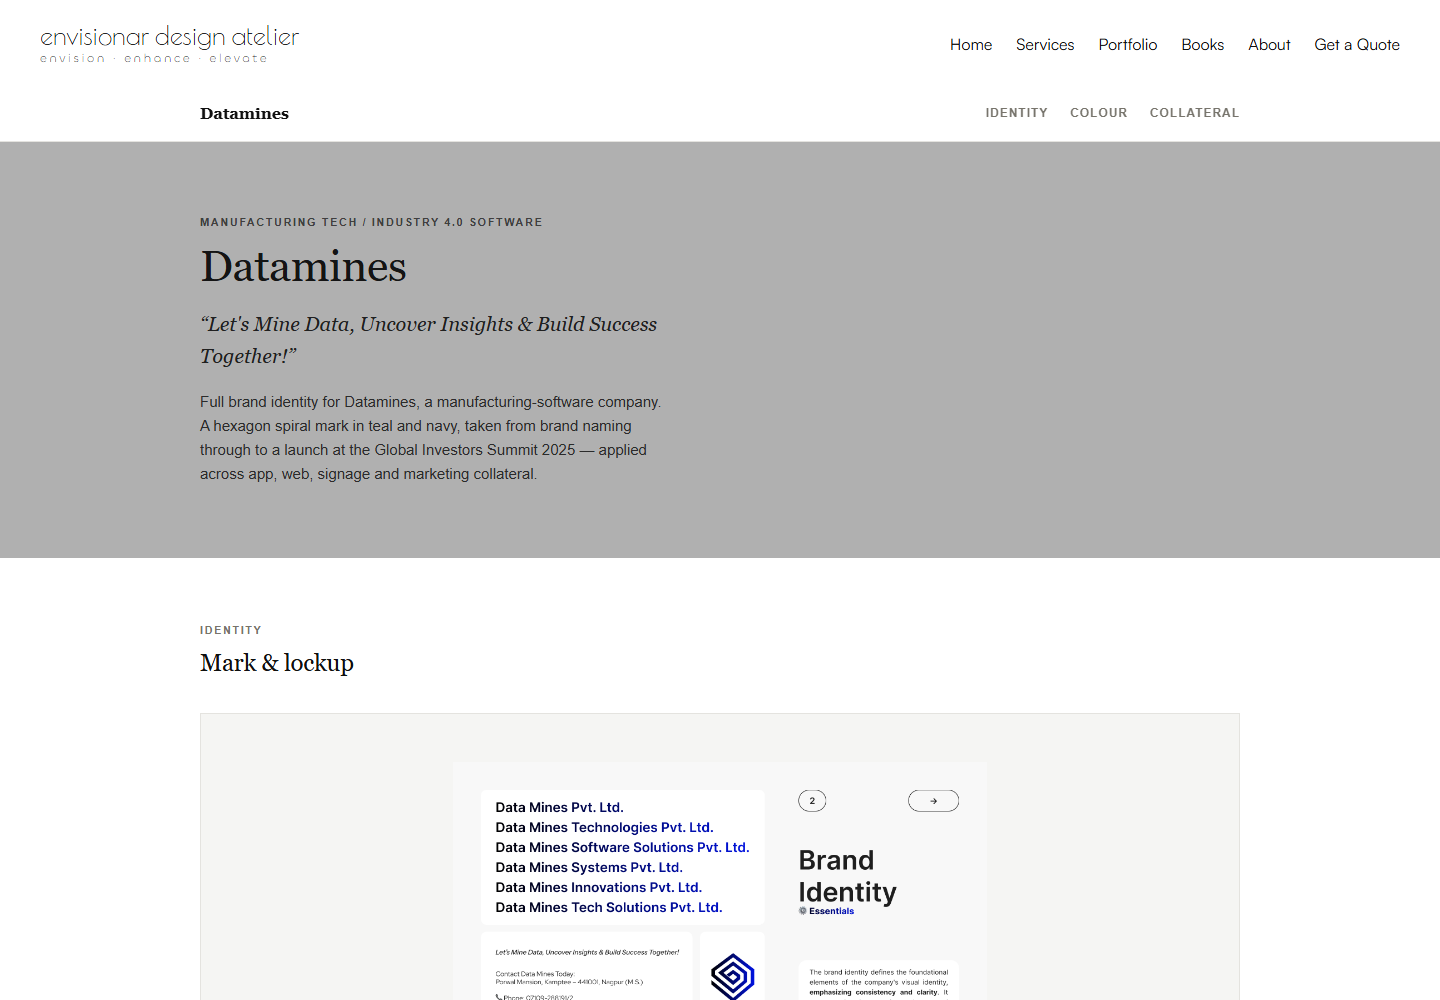Click the Datamines sub-header title

pyautogui.click(x=244, y=114)
